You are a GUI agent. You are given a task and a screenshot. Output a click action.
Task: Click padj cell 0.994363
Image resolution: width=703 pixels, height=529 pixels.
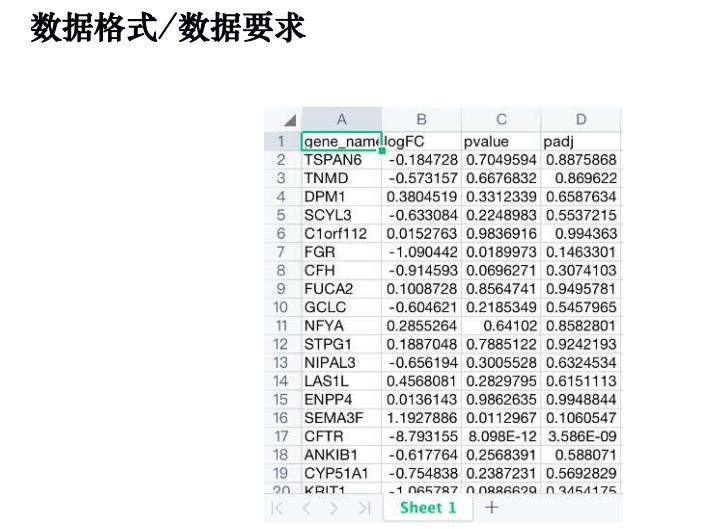tap(581, 233)
